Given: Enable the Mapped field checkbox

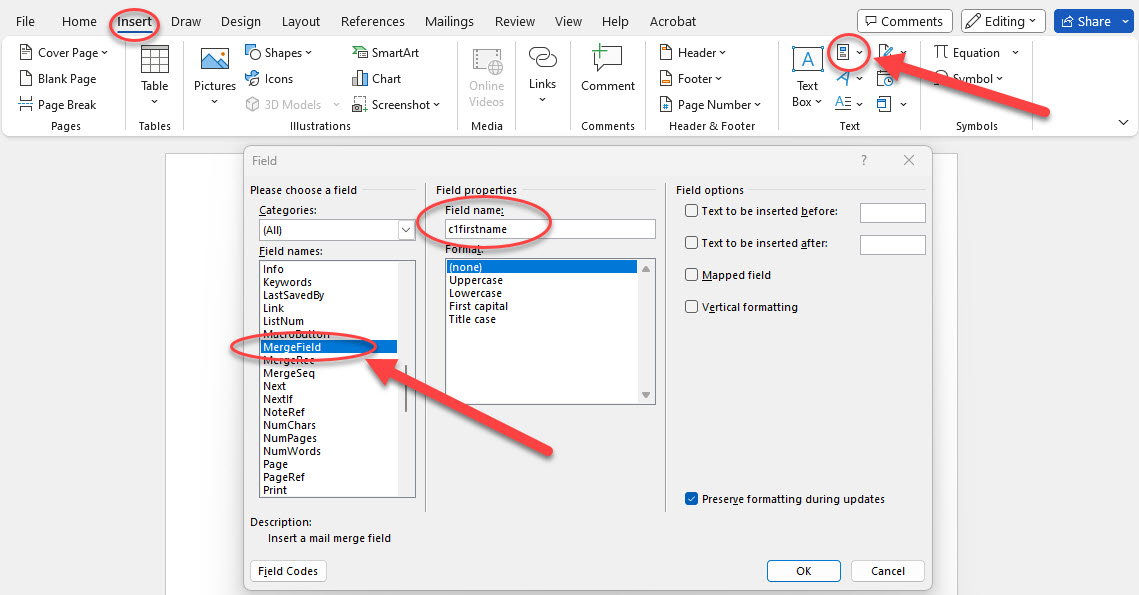Looking at the screenshot, I should 692,275.
